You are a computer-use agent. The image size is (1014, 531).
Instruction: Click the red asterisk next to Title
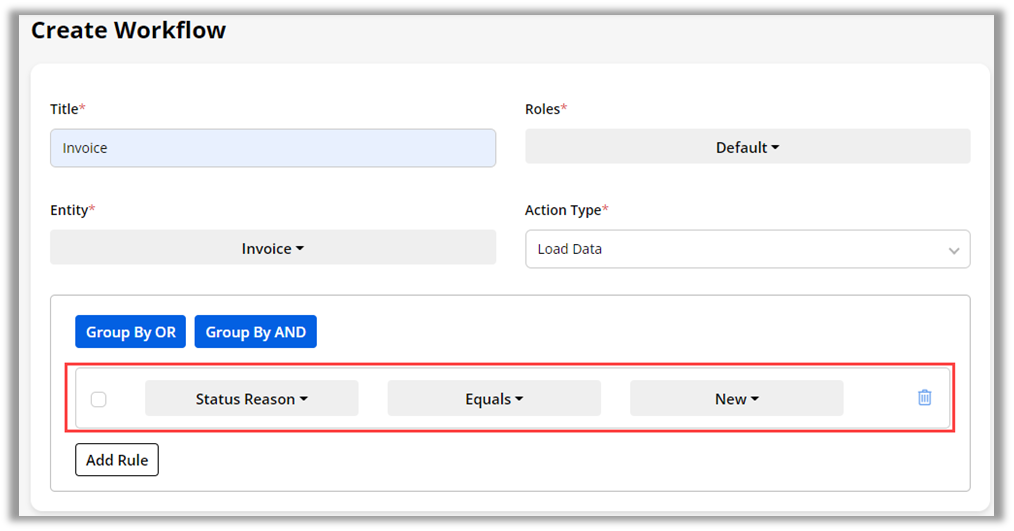[x=83, y=108]
